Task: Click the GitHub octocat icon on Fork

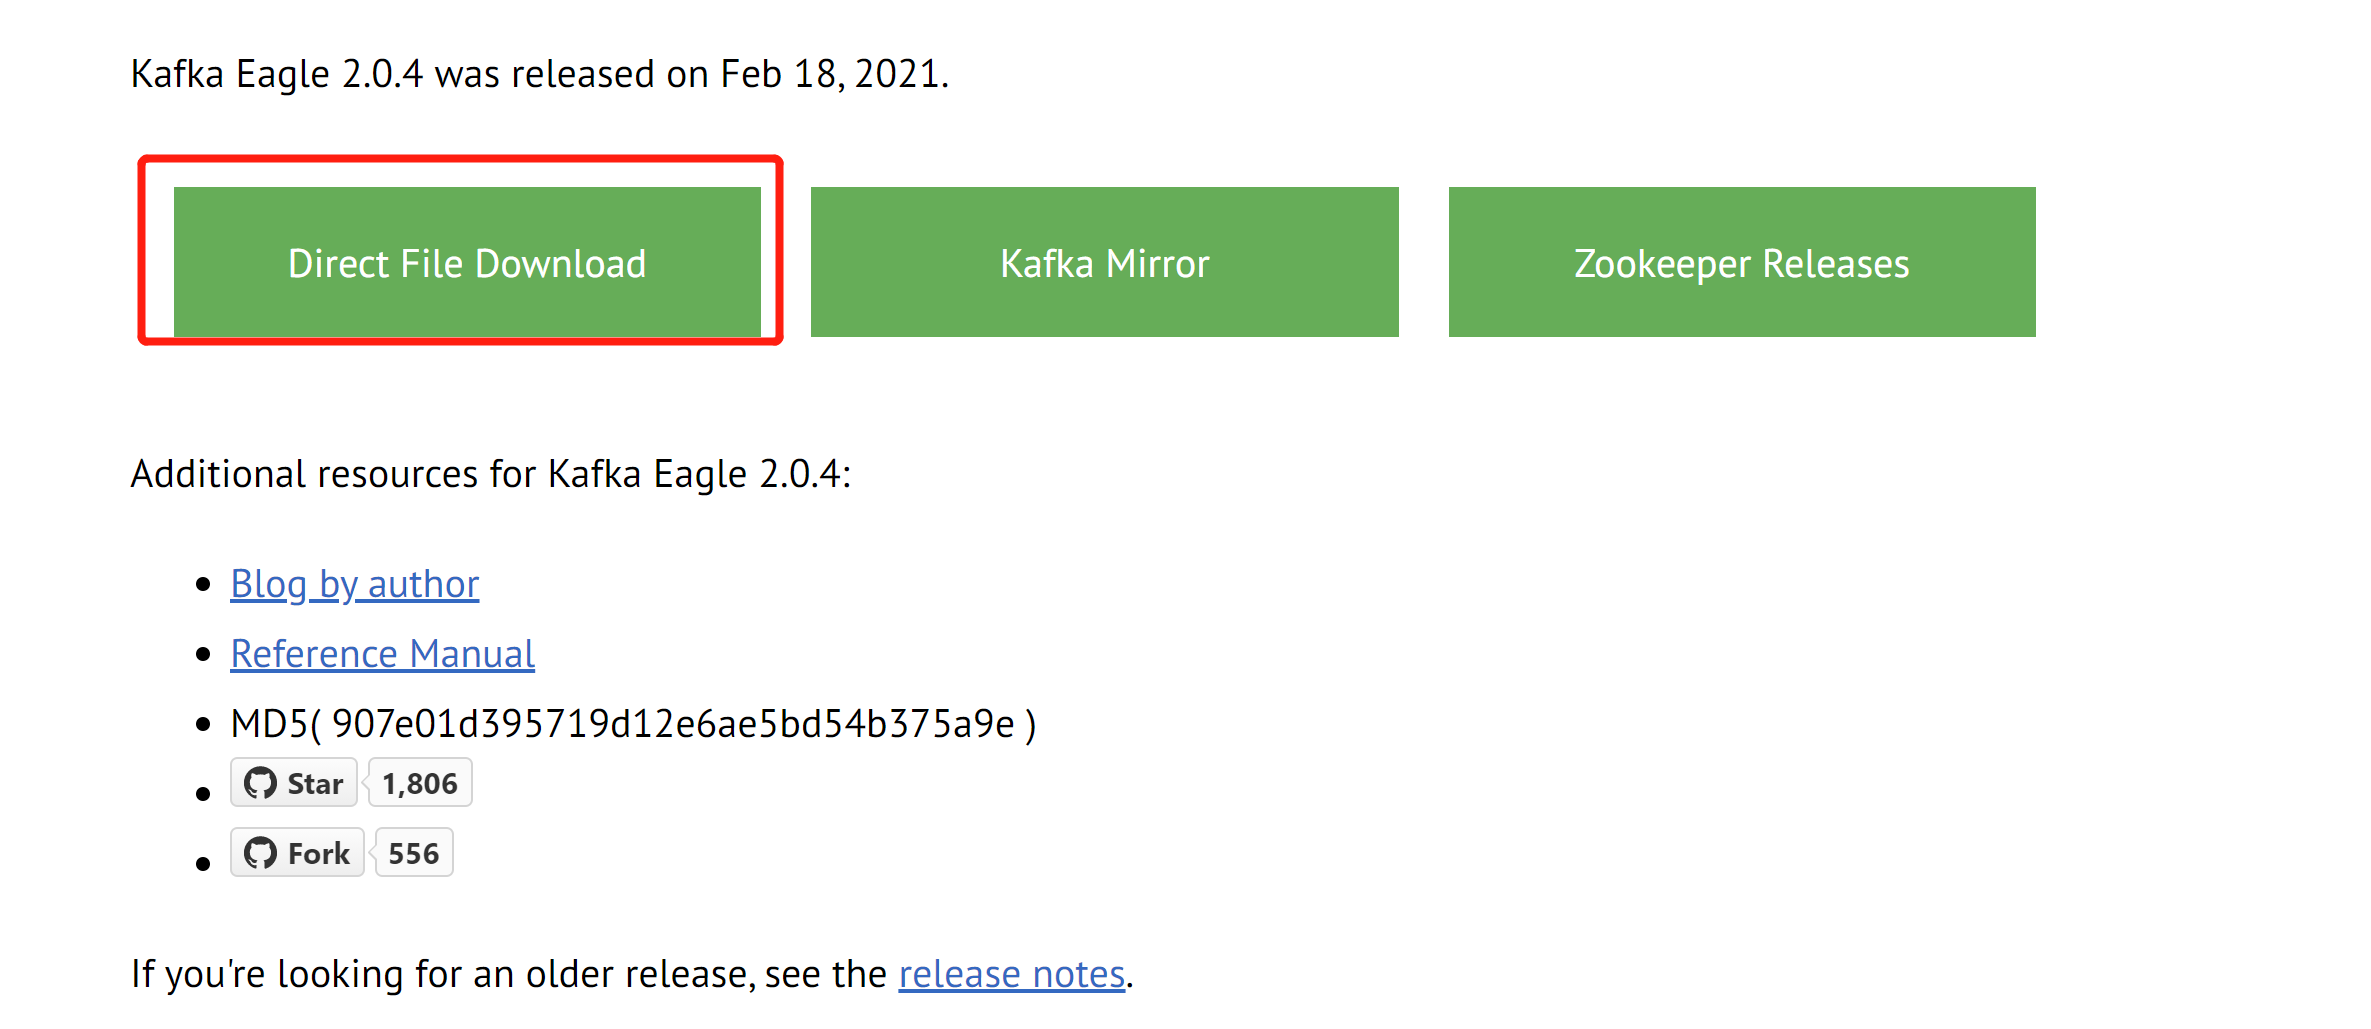Action: (261, 853)
